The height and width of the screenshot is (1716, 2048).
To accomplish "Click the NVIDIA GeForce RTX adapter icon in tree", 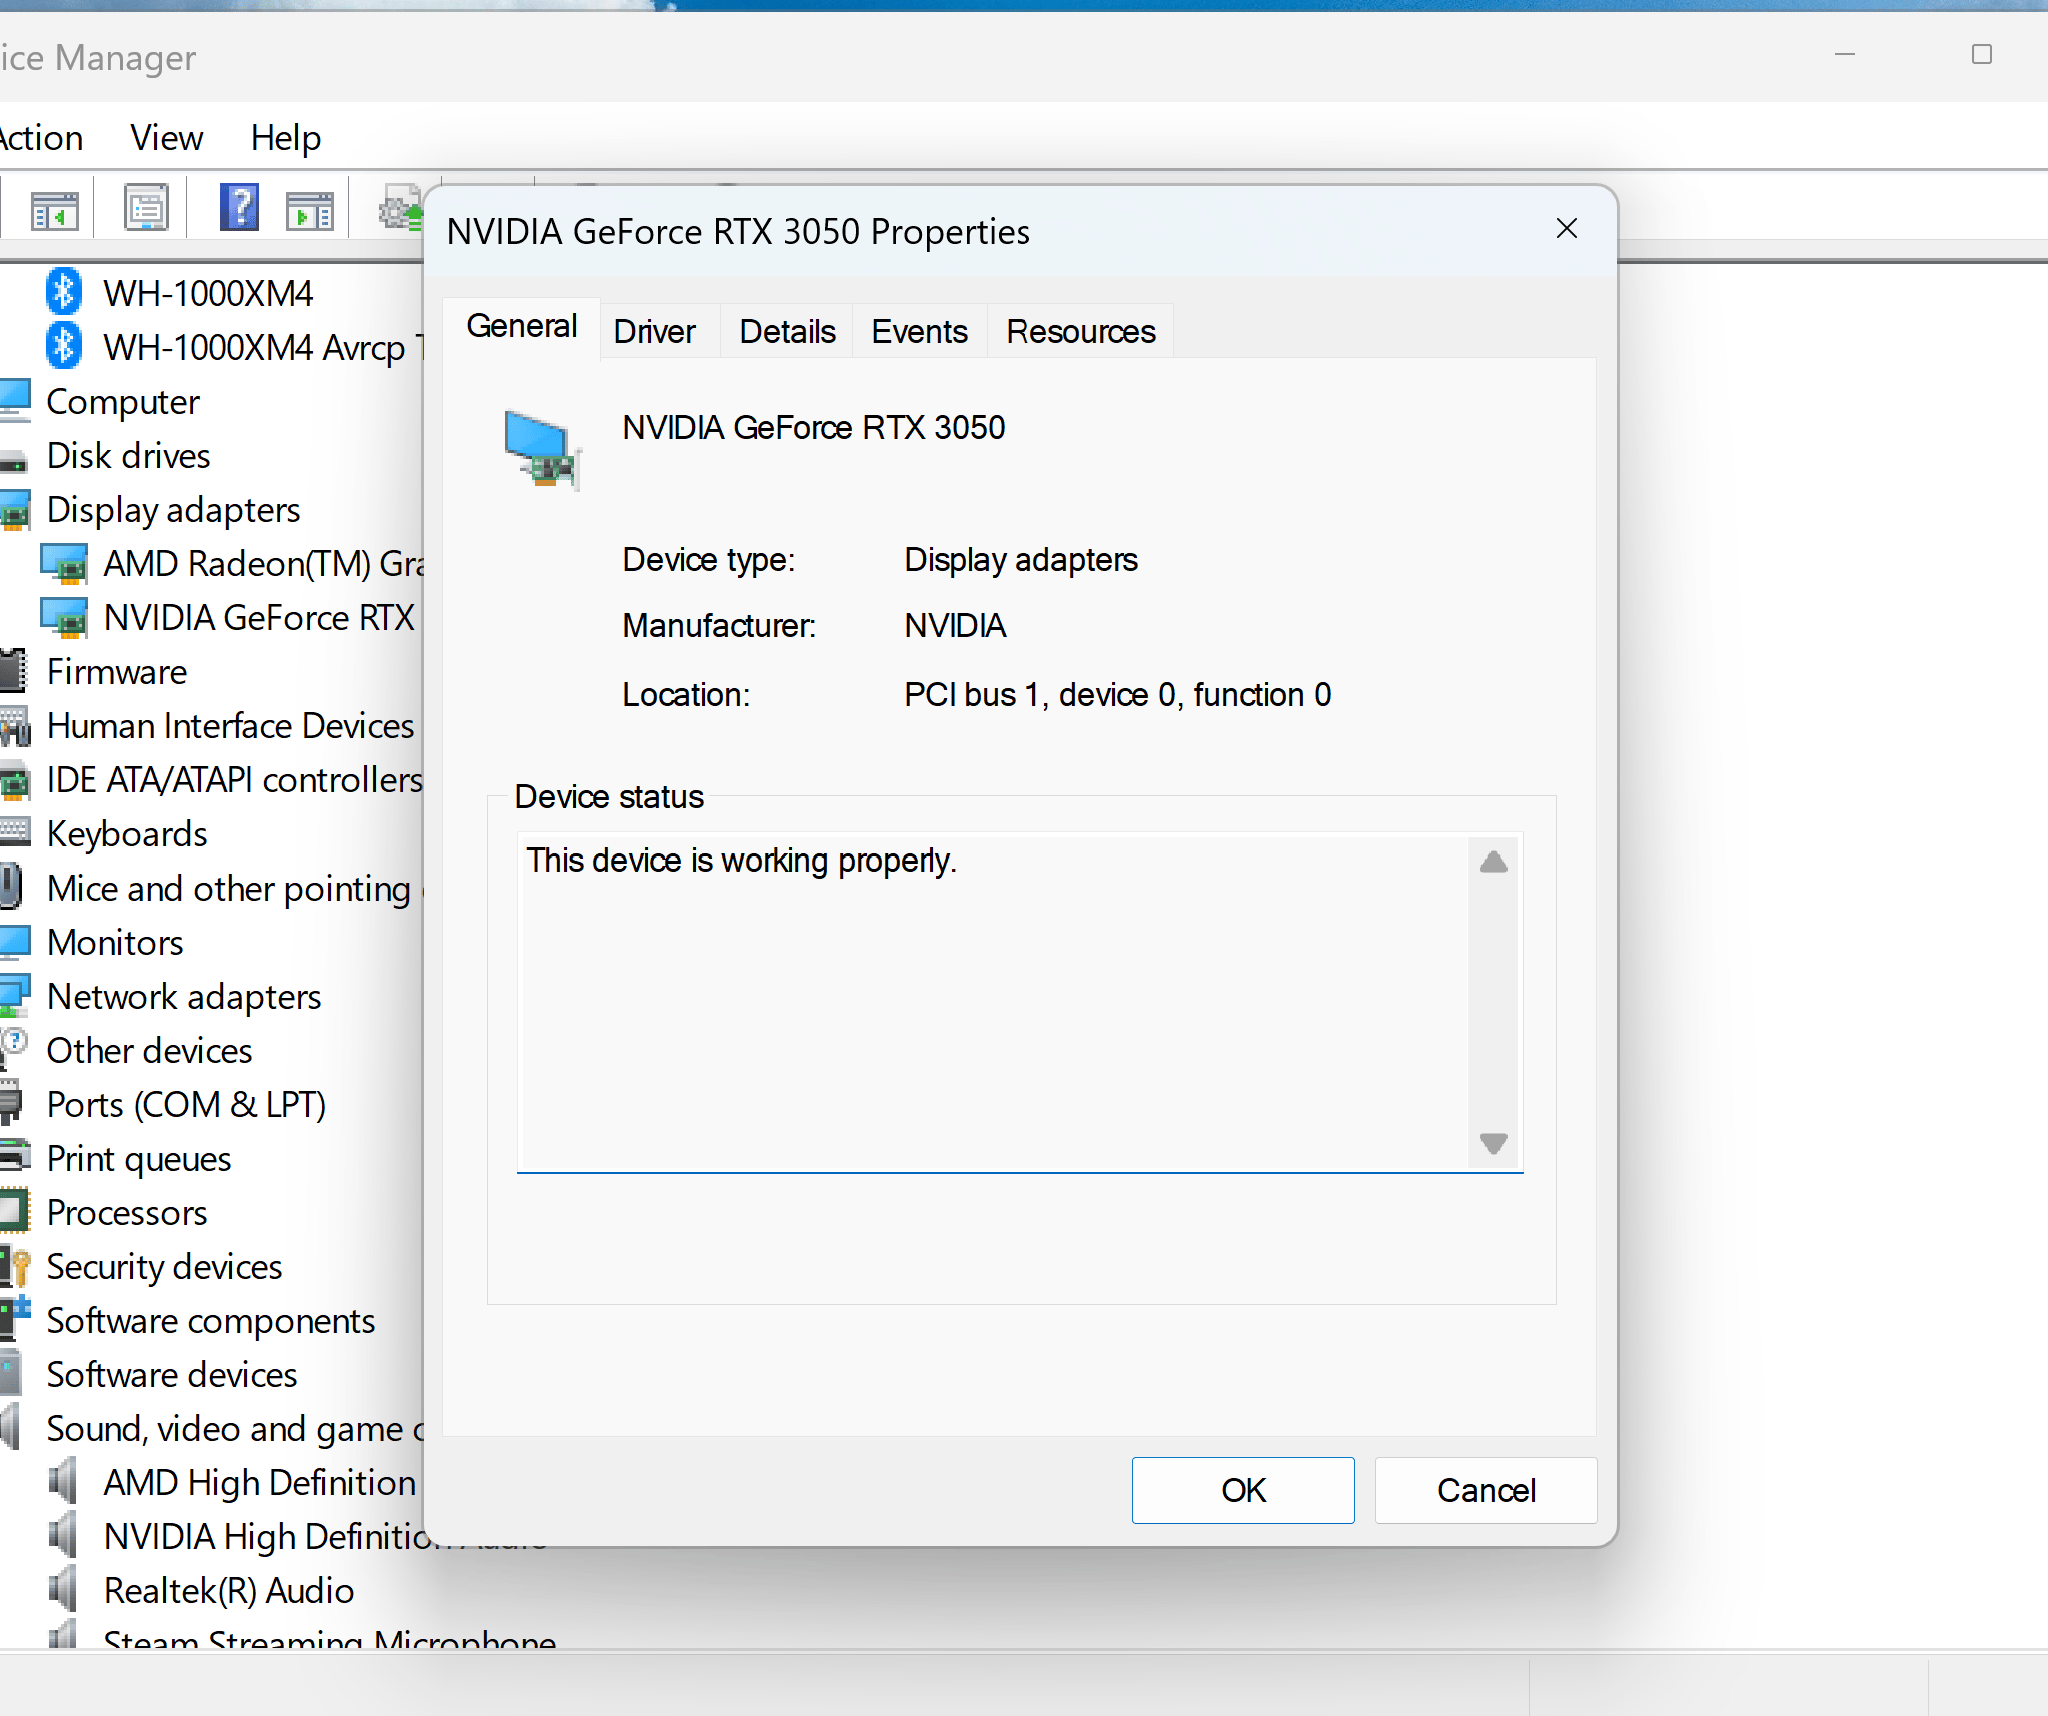I will tap(64, 618).
